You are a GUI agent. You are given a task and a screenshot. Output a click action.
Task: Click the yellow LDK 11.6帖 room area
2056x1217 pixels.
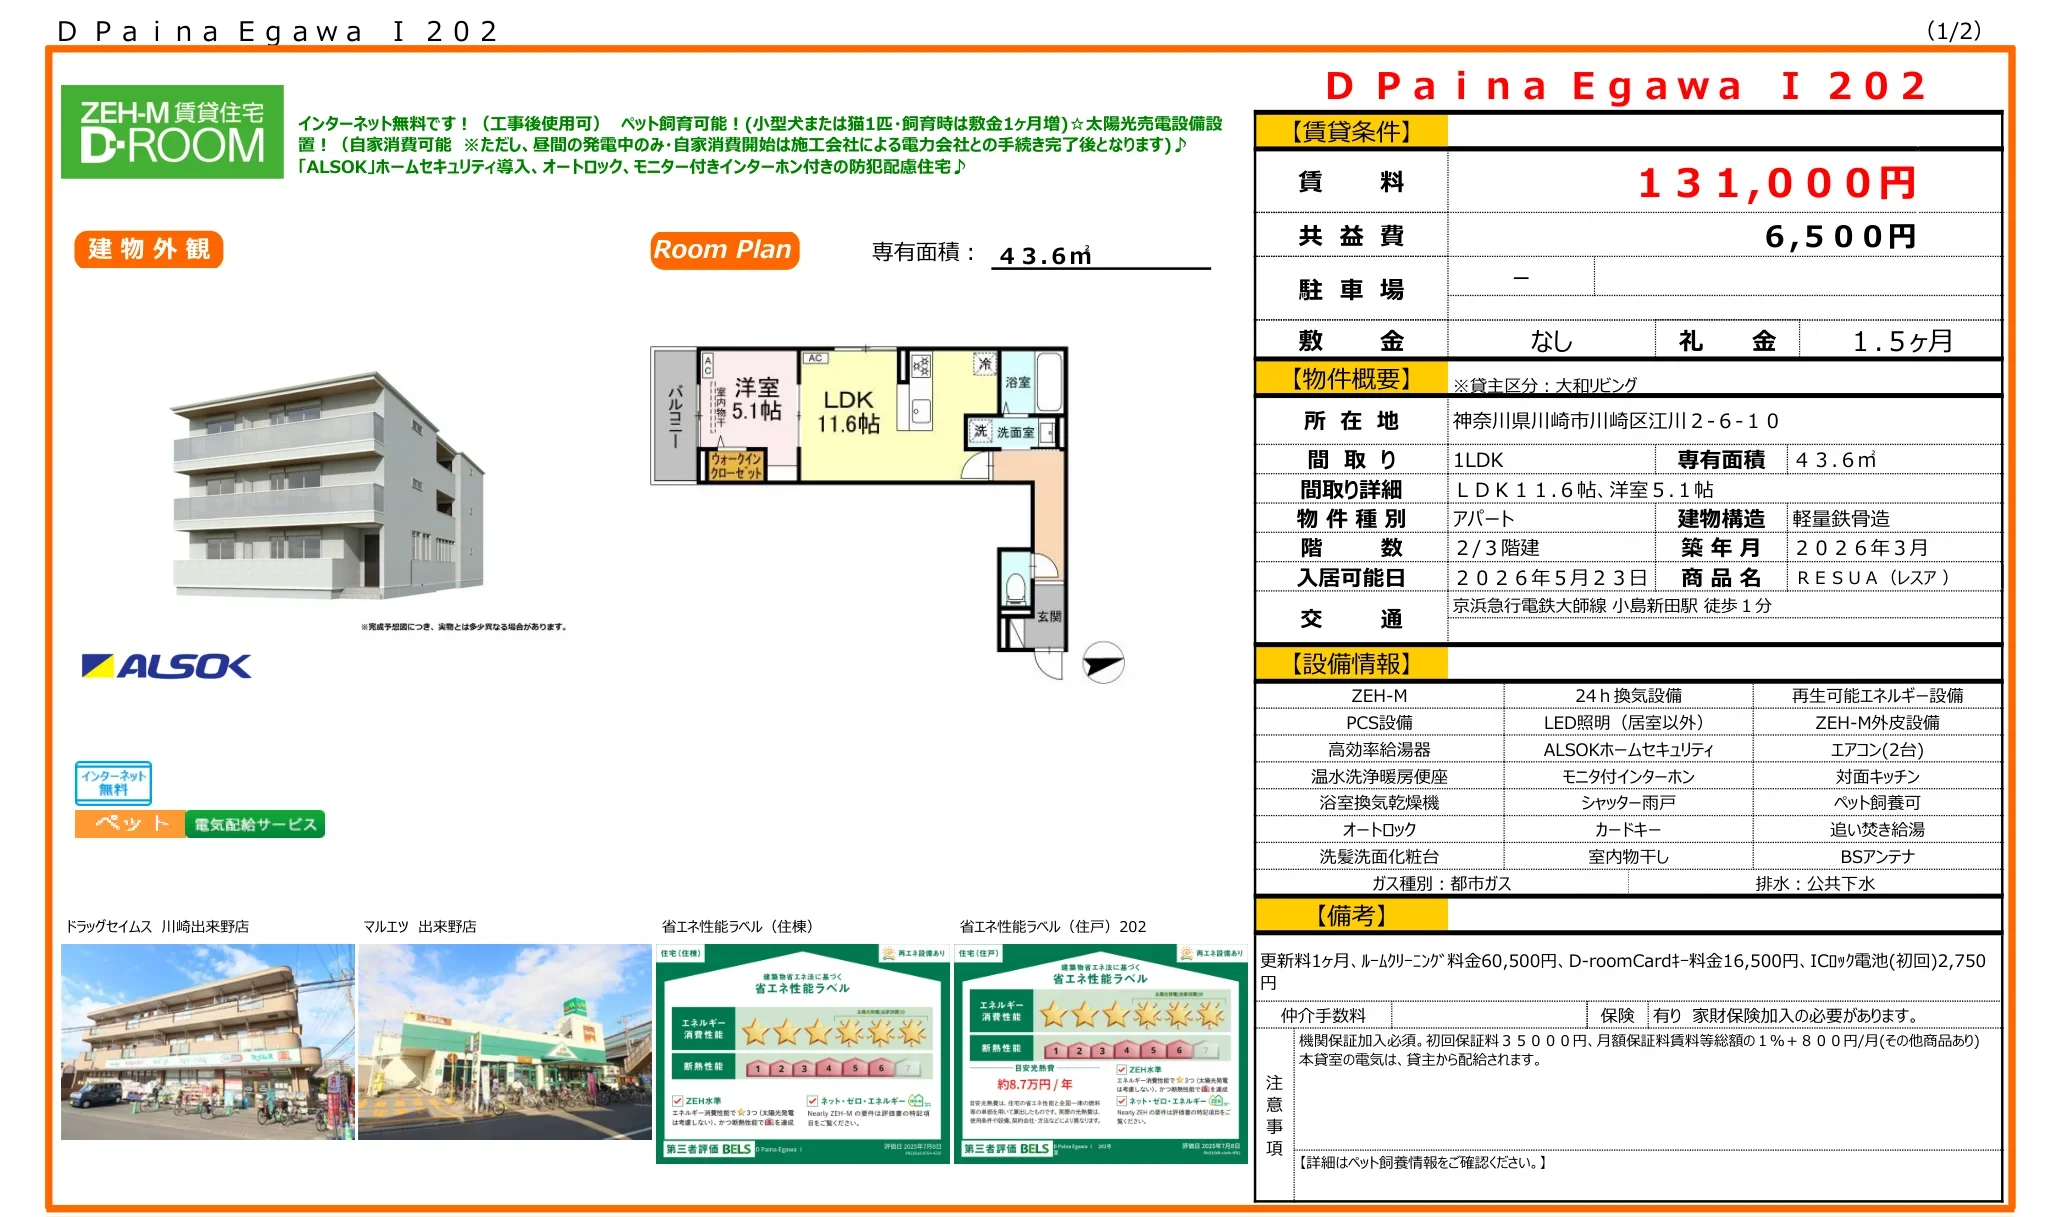pos(848,412)
